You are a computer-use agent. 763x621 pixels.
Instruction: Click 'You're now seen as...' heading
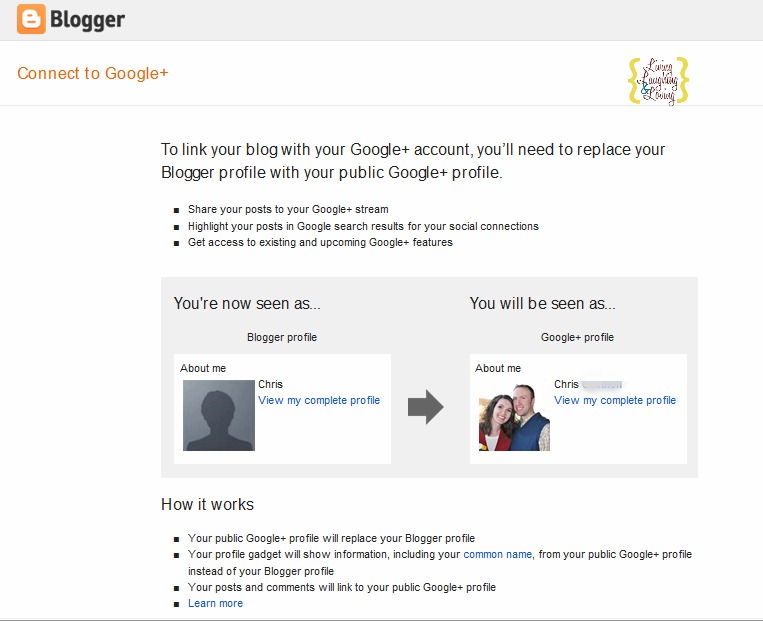(247, 303)
